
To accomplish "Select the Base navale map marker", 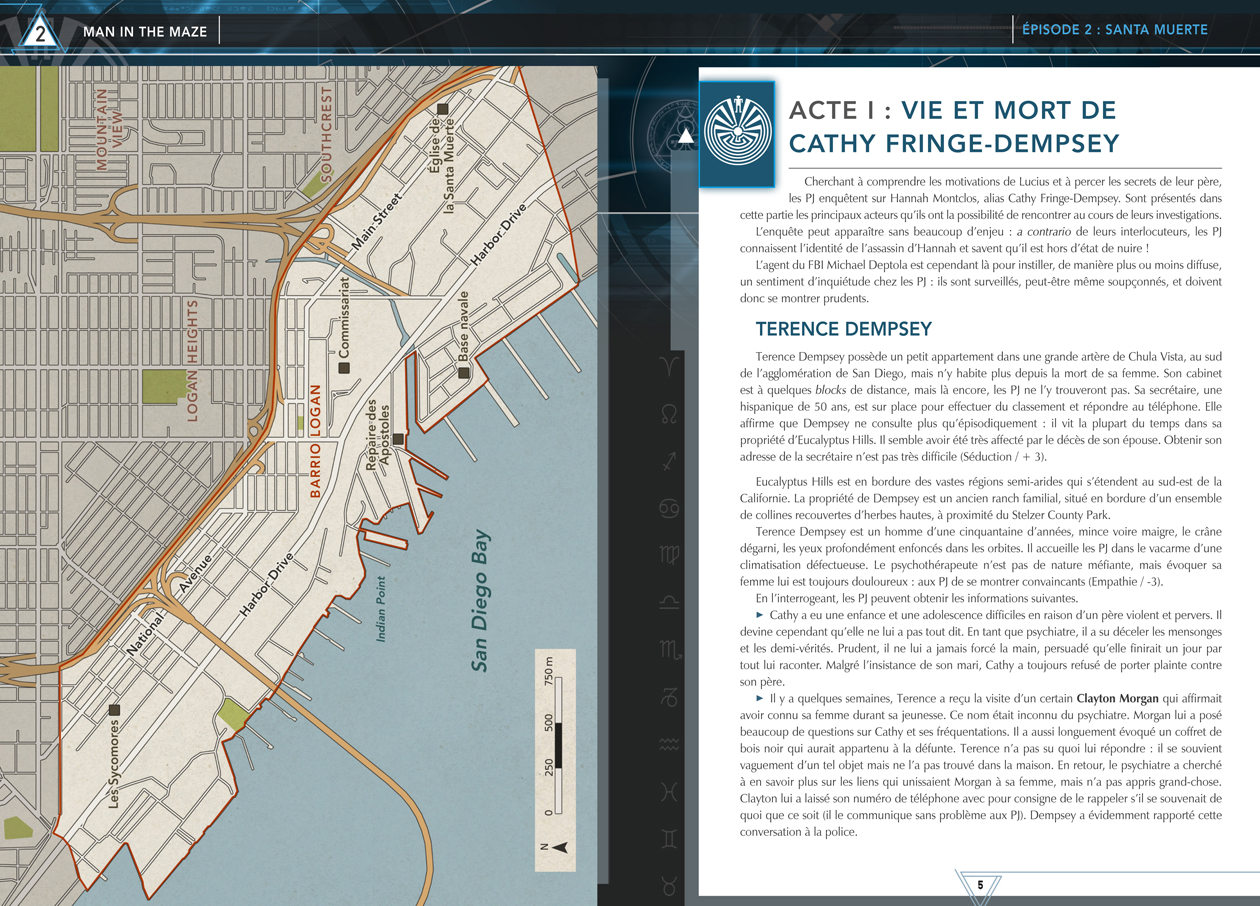I will [463, 373].
